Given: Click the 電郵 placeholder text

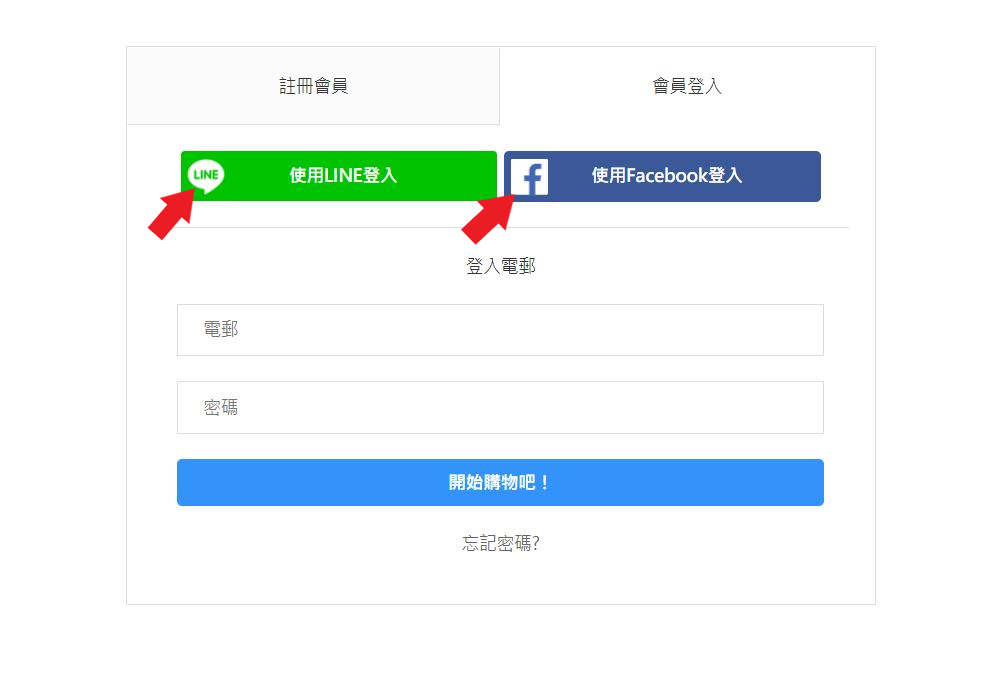Looking at the screenshot, I should 221,329.
